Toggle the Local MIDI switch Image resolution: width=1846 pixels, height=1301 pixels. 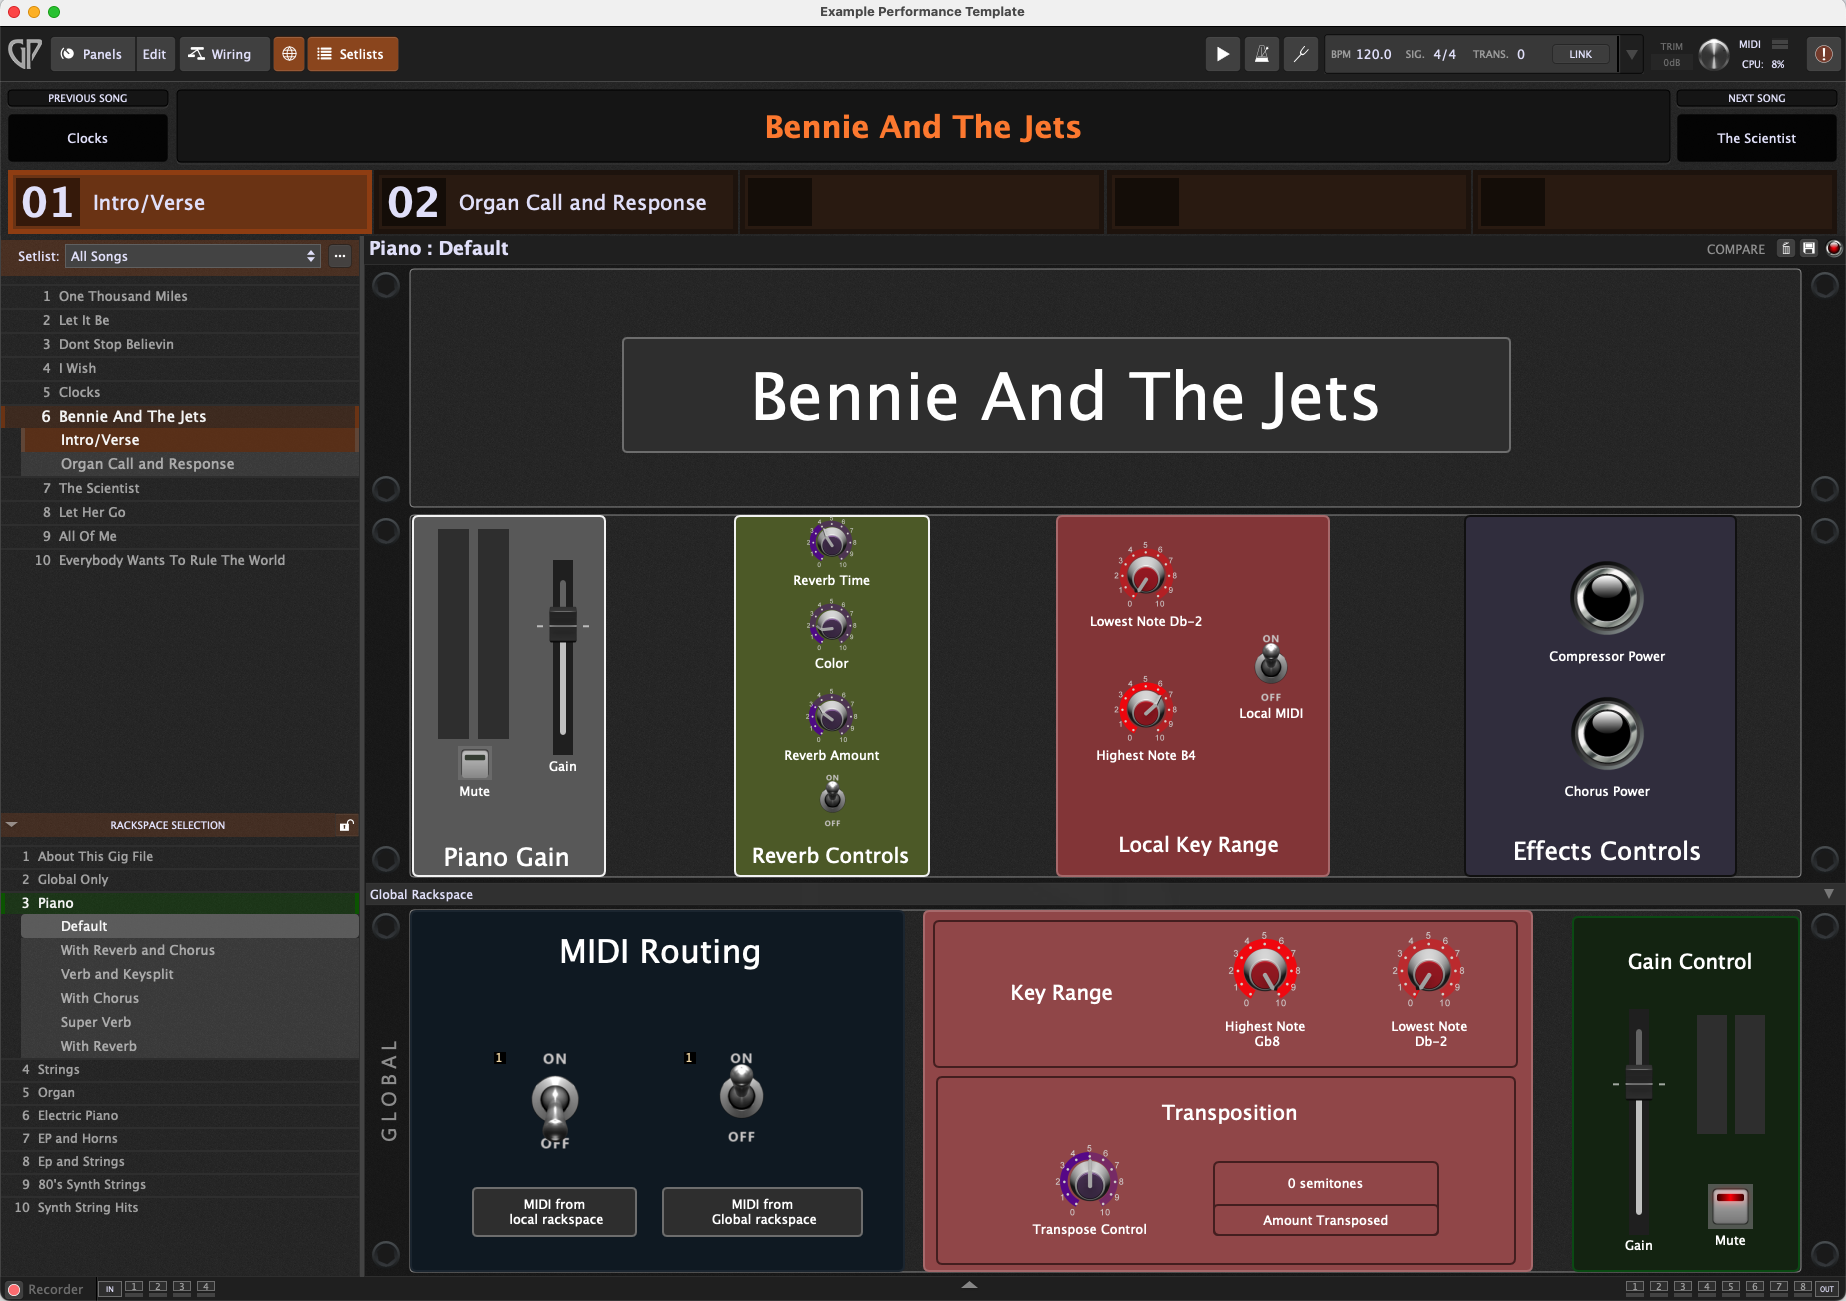[1271, 664]
